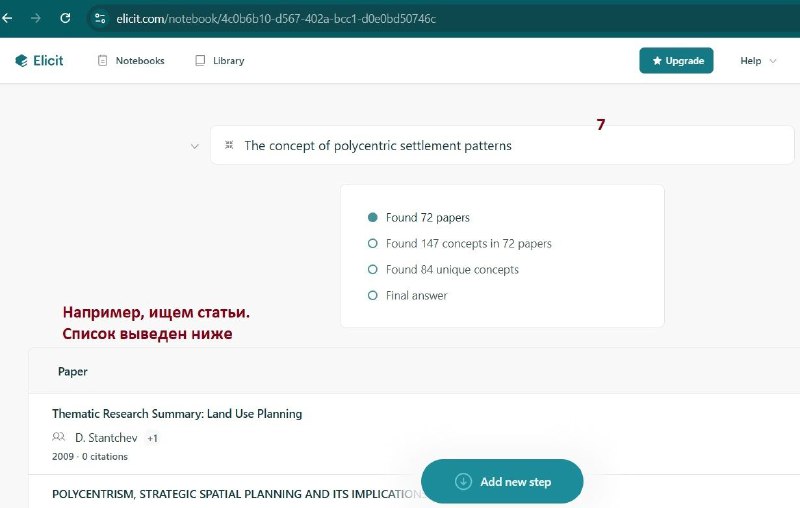Click the Upgrade button
The height and width of the screenshot is (508, 800).
coord(676,61)
